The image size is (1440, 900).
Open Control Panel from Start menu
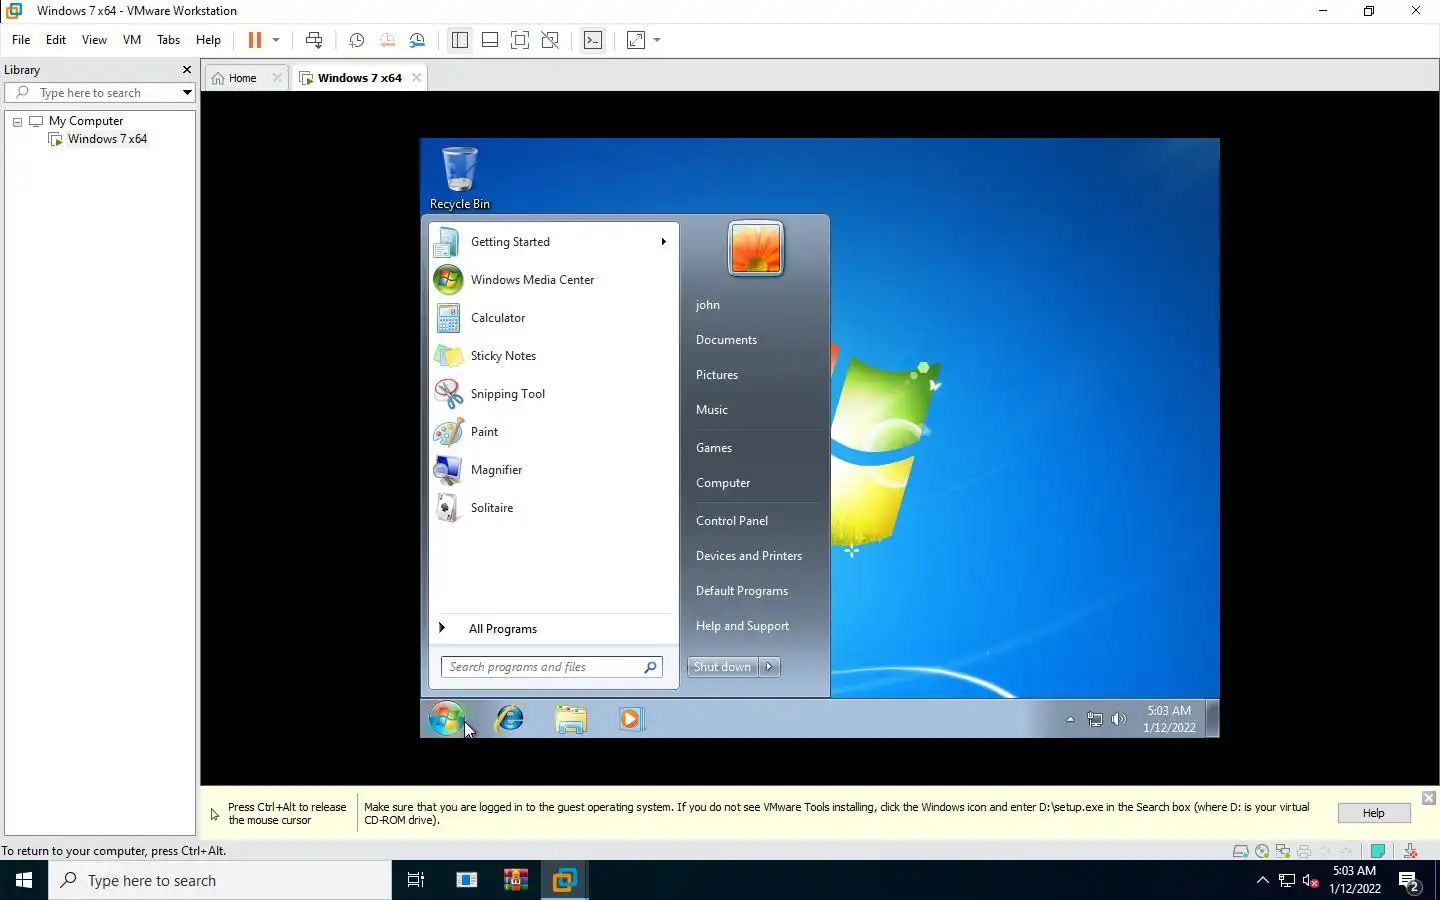732,521
